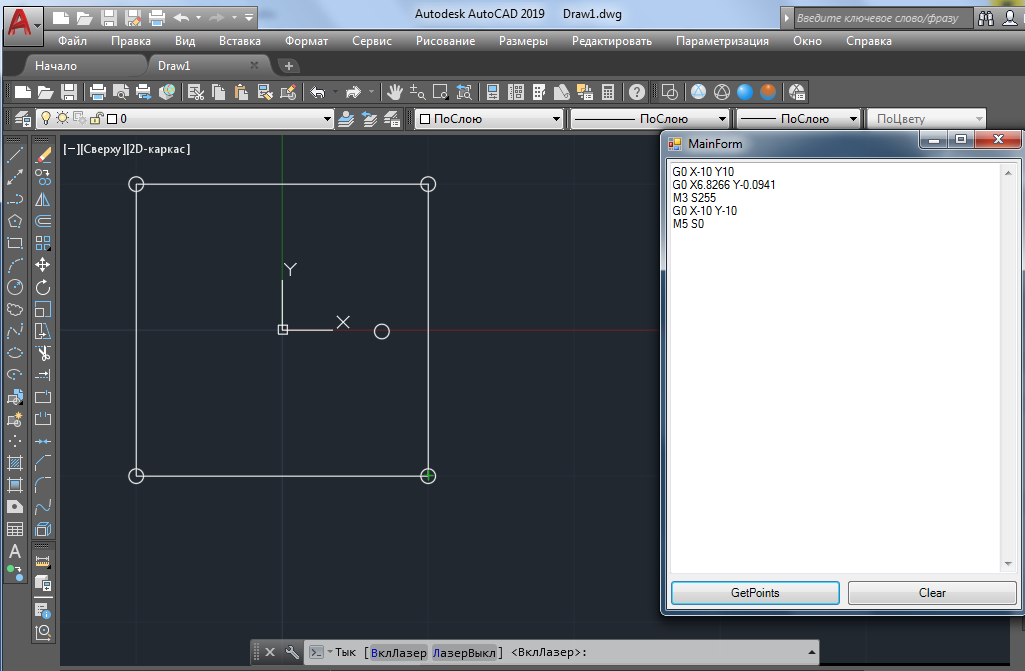Select the Array tool
This screenshot has height=671, width=1025.
[43, 243]
